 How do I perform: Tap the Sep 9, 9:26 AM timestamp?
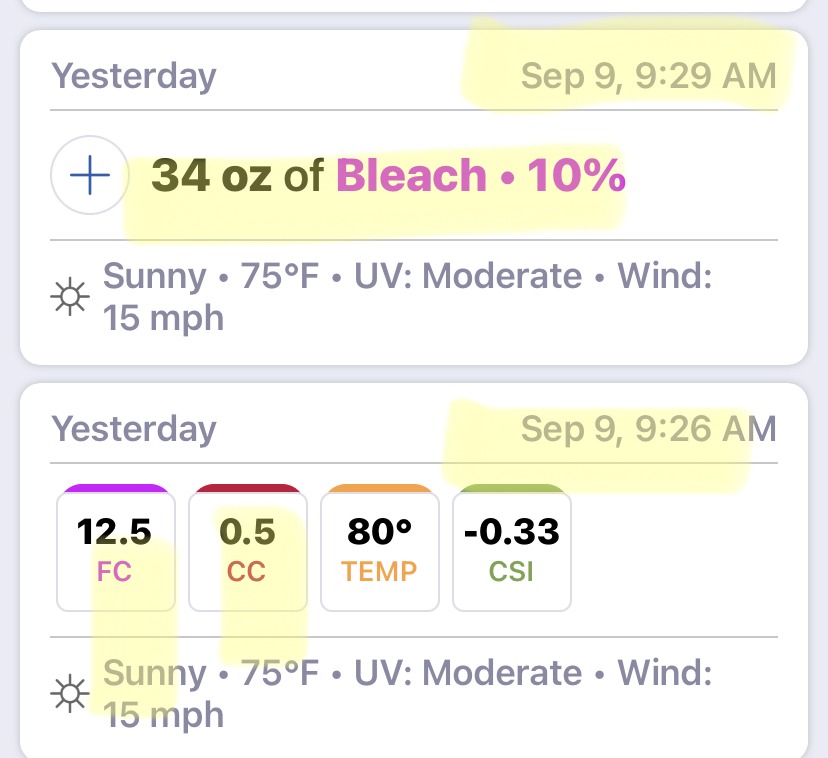(x=649, y=428)
